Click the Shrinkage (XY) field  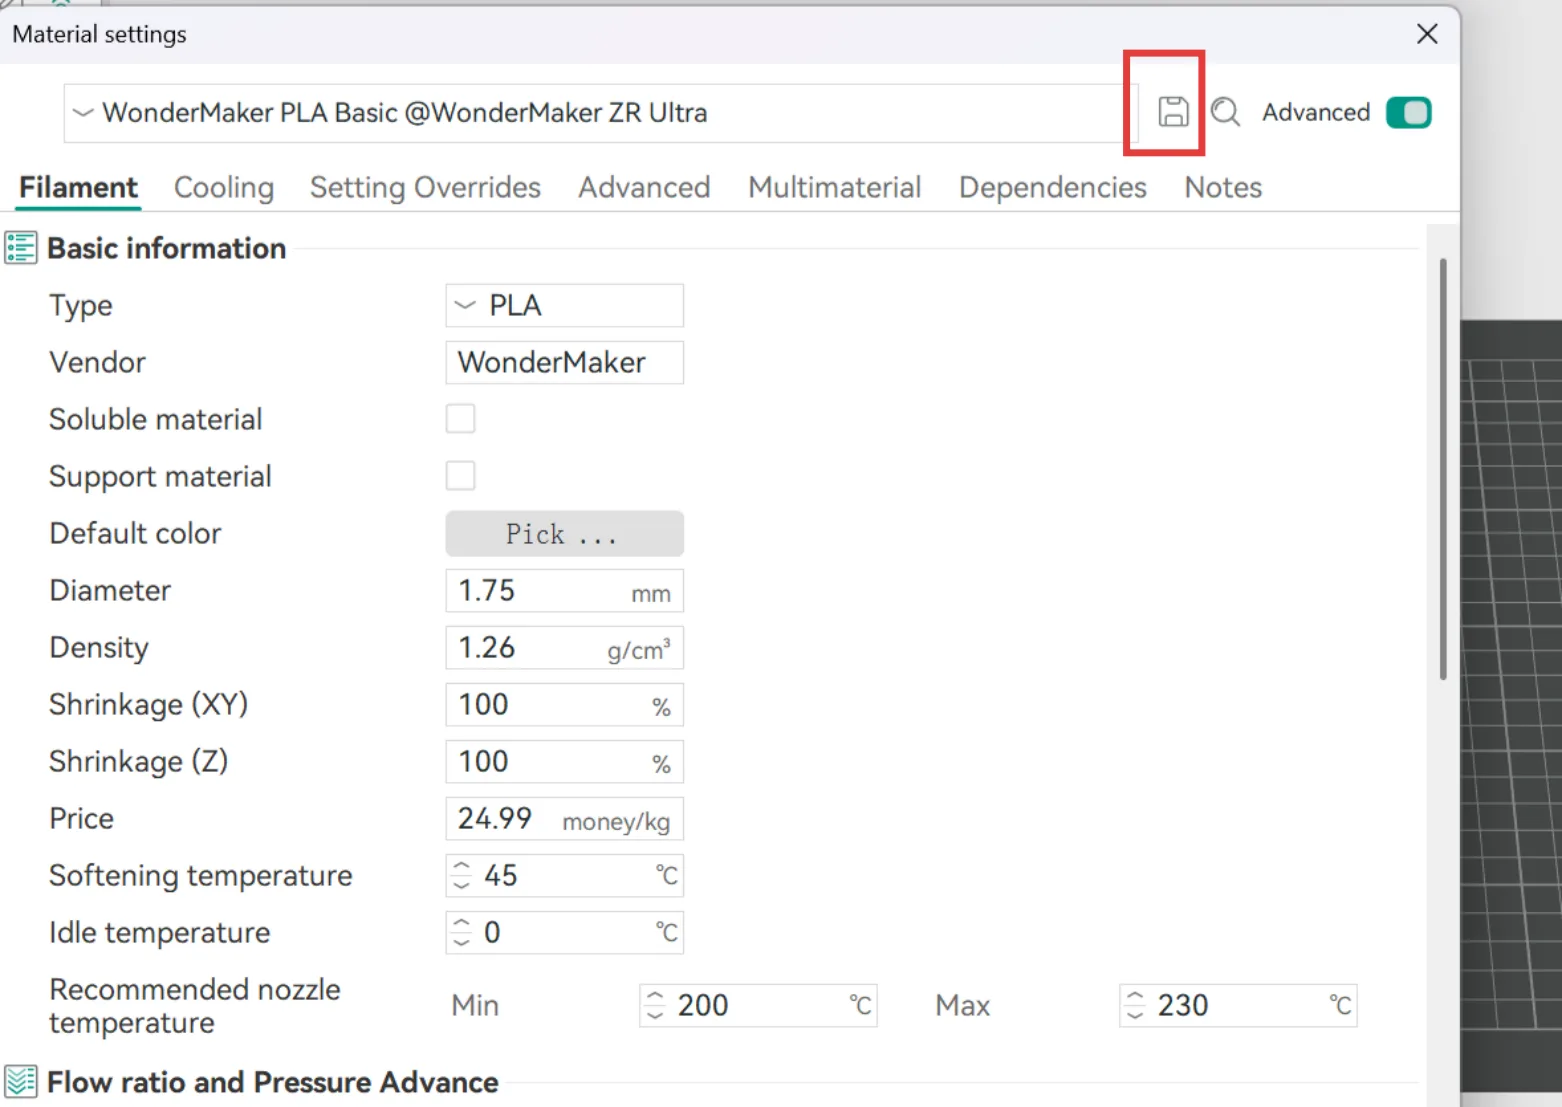pyautogui.click(x=564, y=704)
